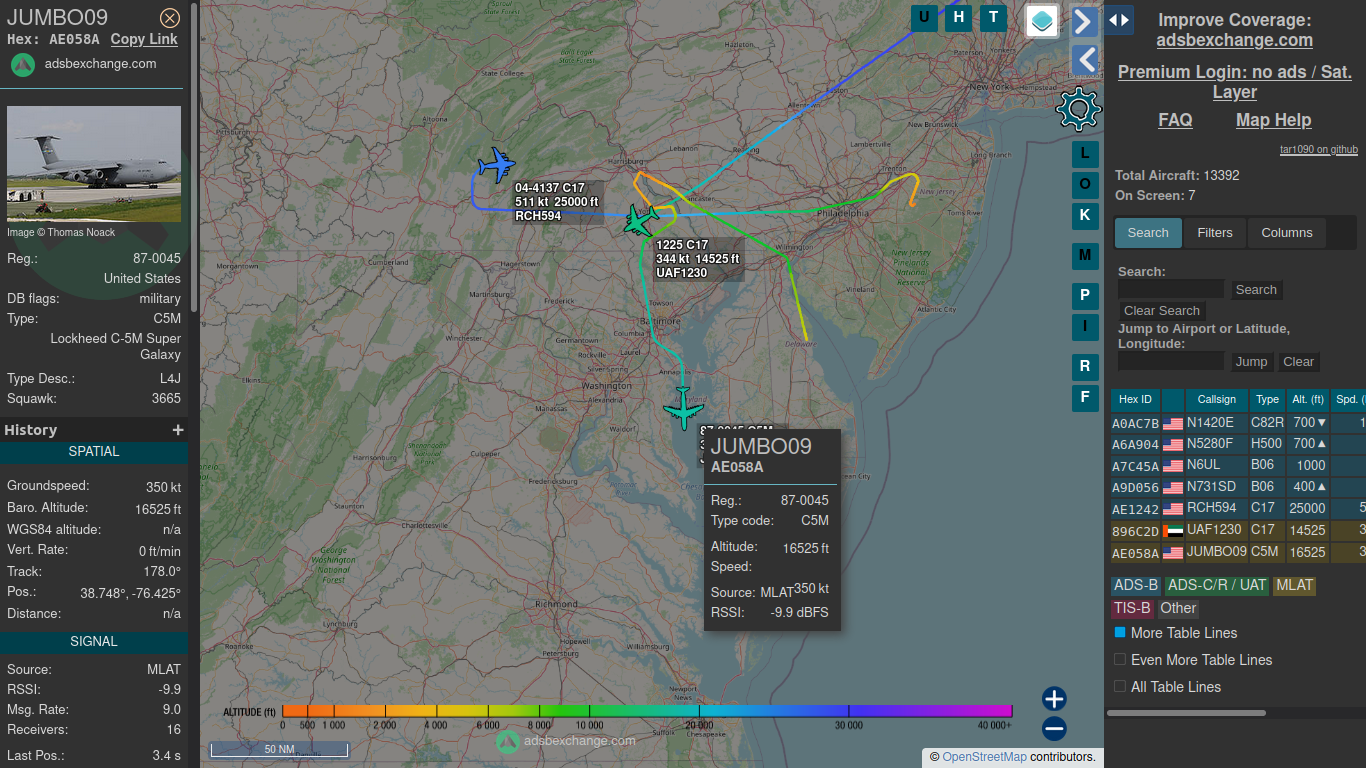Image resolution: width=1366 pixels, height=768 pixels.
Task: Select the UAF1230 green aircraft icon
Action: (x=641, y=220)
